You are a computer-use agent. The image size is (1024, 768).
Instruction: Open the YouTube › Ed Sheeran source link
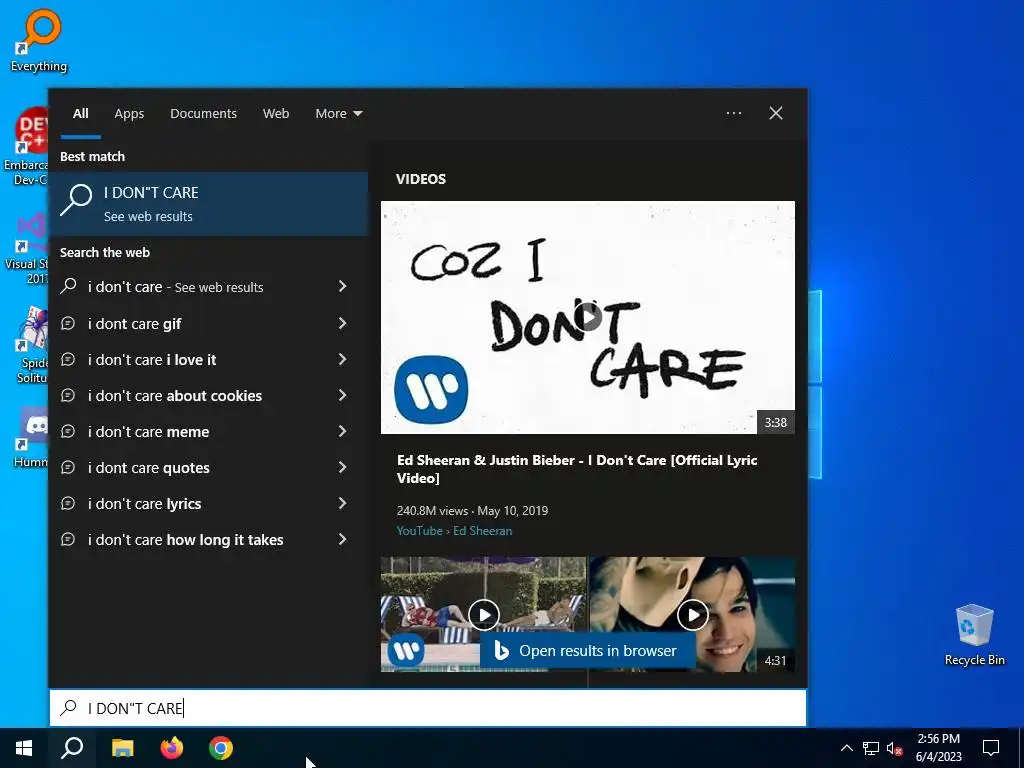coord(454,531)
